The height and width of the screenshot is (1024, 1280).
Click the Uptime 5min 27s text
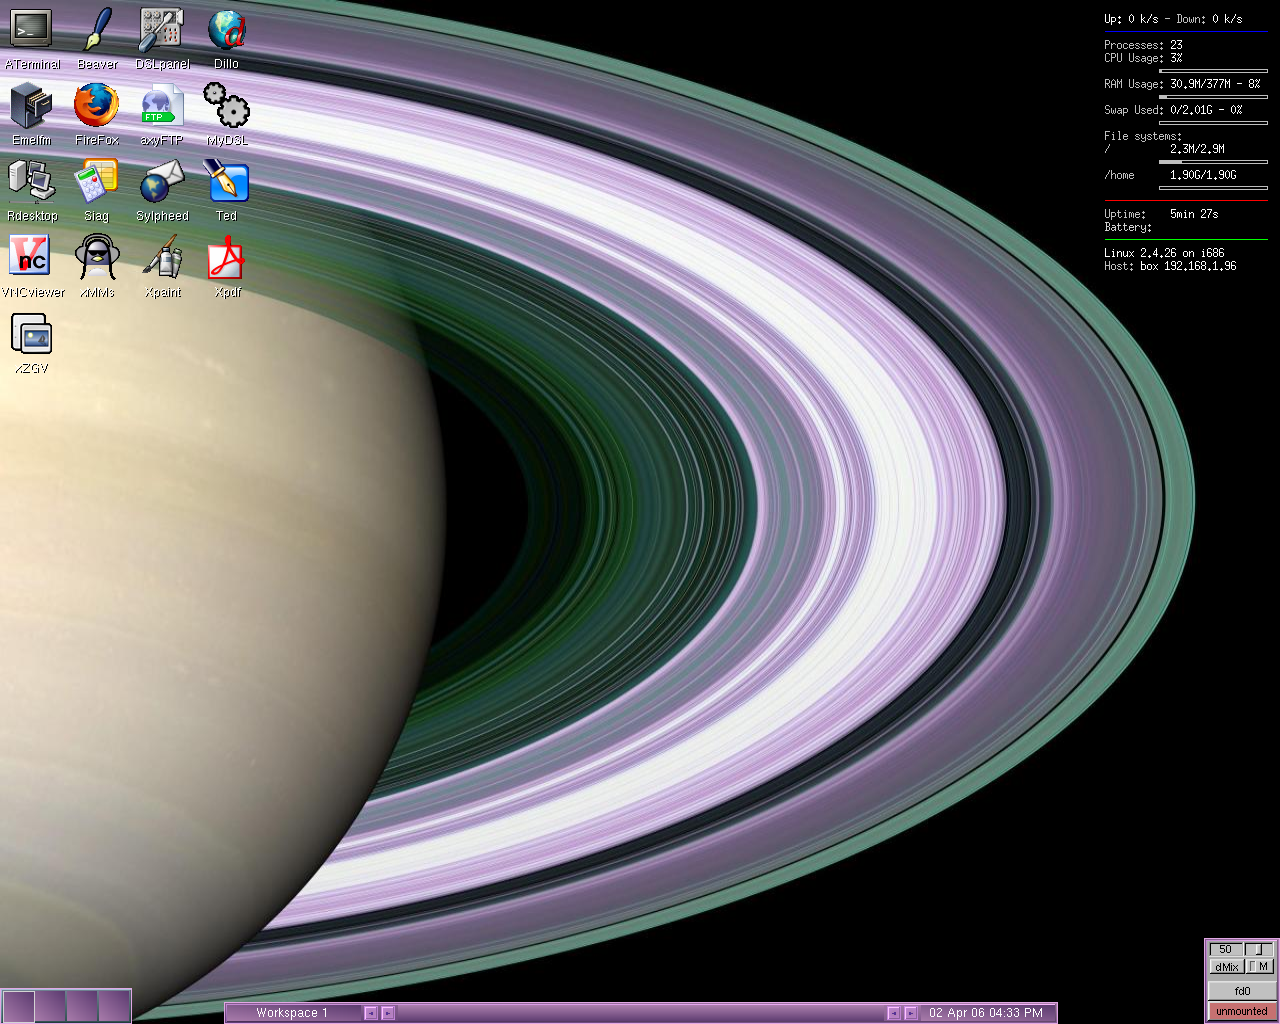tap(1161, 214)
